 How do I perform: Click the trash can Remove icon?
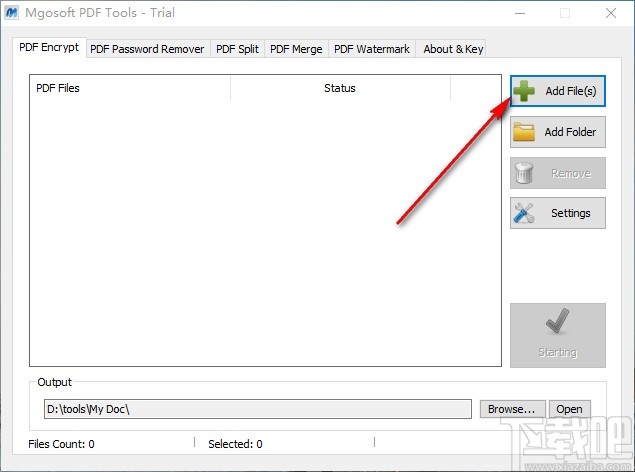click(x=524, y=173)
